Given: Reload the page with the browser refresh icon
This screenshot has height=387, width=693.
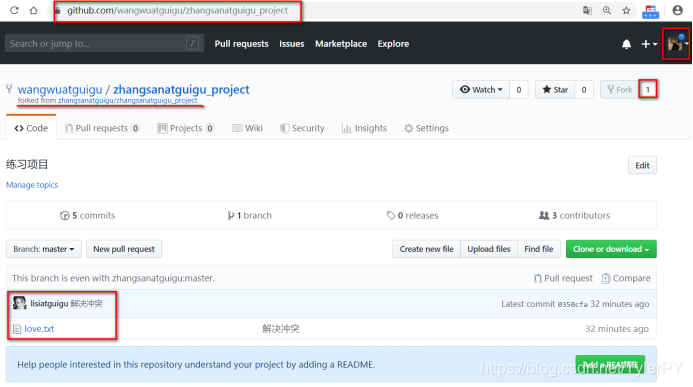Looking at the screenshot, I should coord(14,10).
